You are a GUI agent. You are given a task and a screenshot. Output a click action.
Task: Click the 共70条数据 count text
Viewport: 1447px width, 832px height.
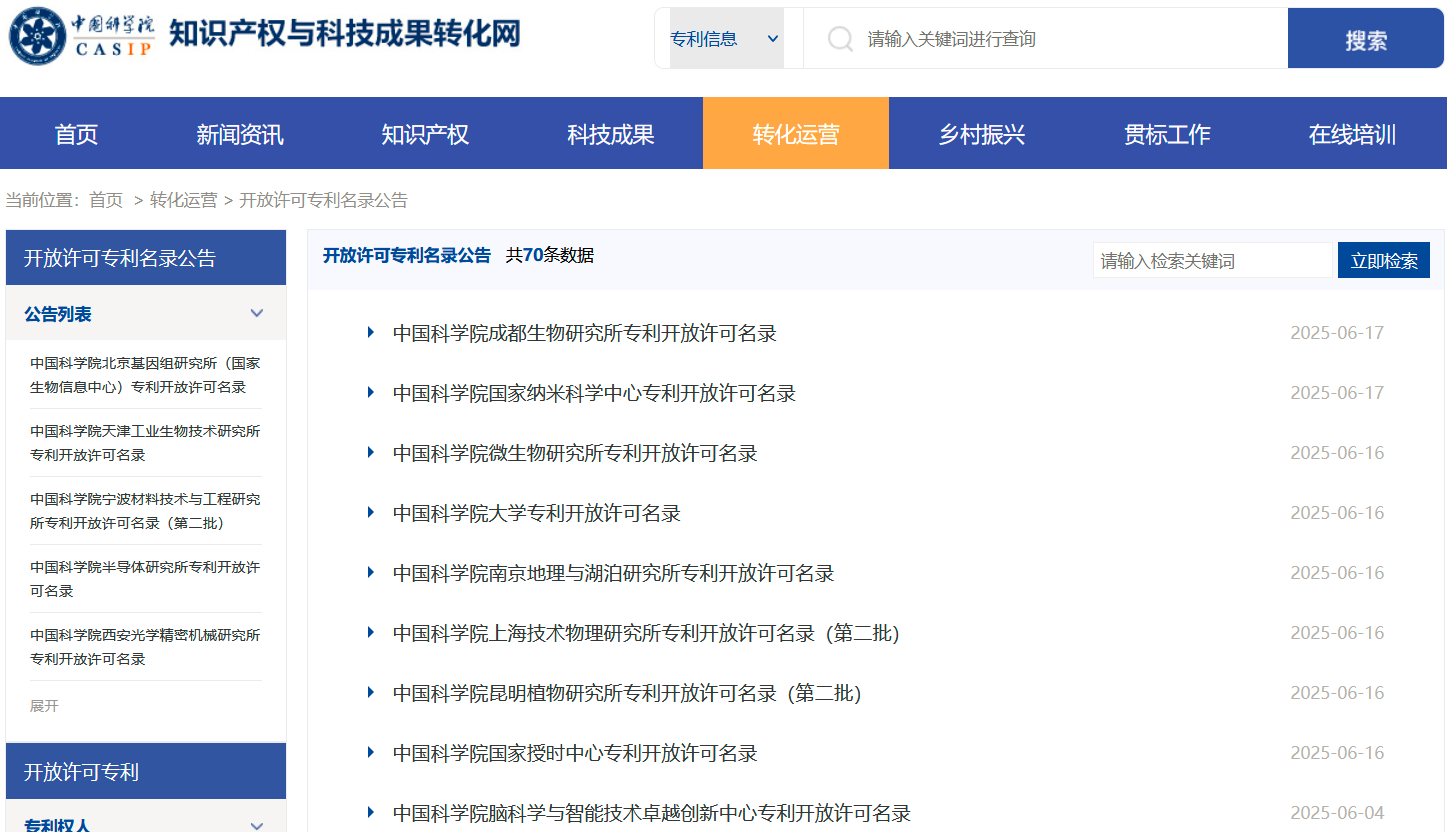550,255
